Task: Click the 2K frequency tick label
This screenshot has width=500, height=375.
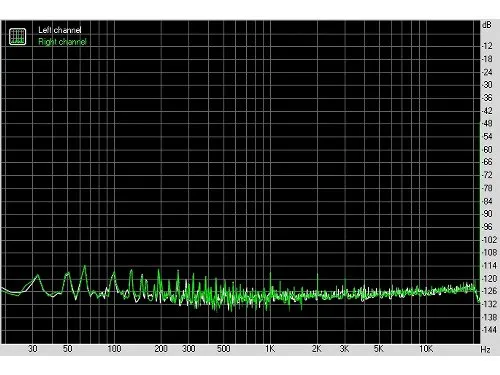Action: (317, 349)
